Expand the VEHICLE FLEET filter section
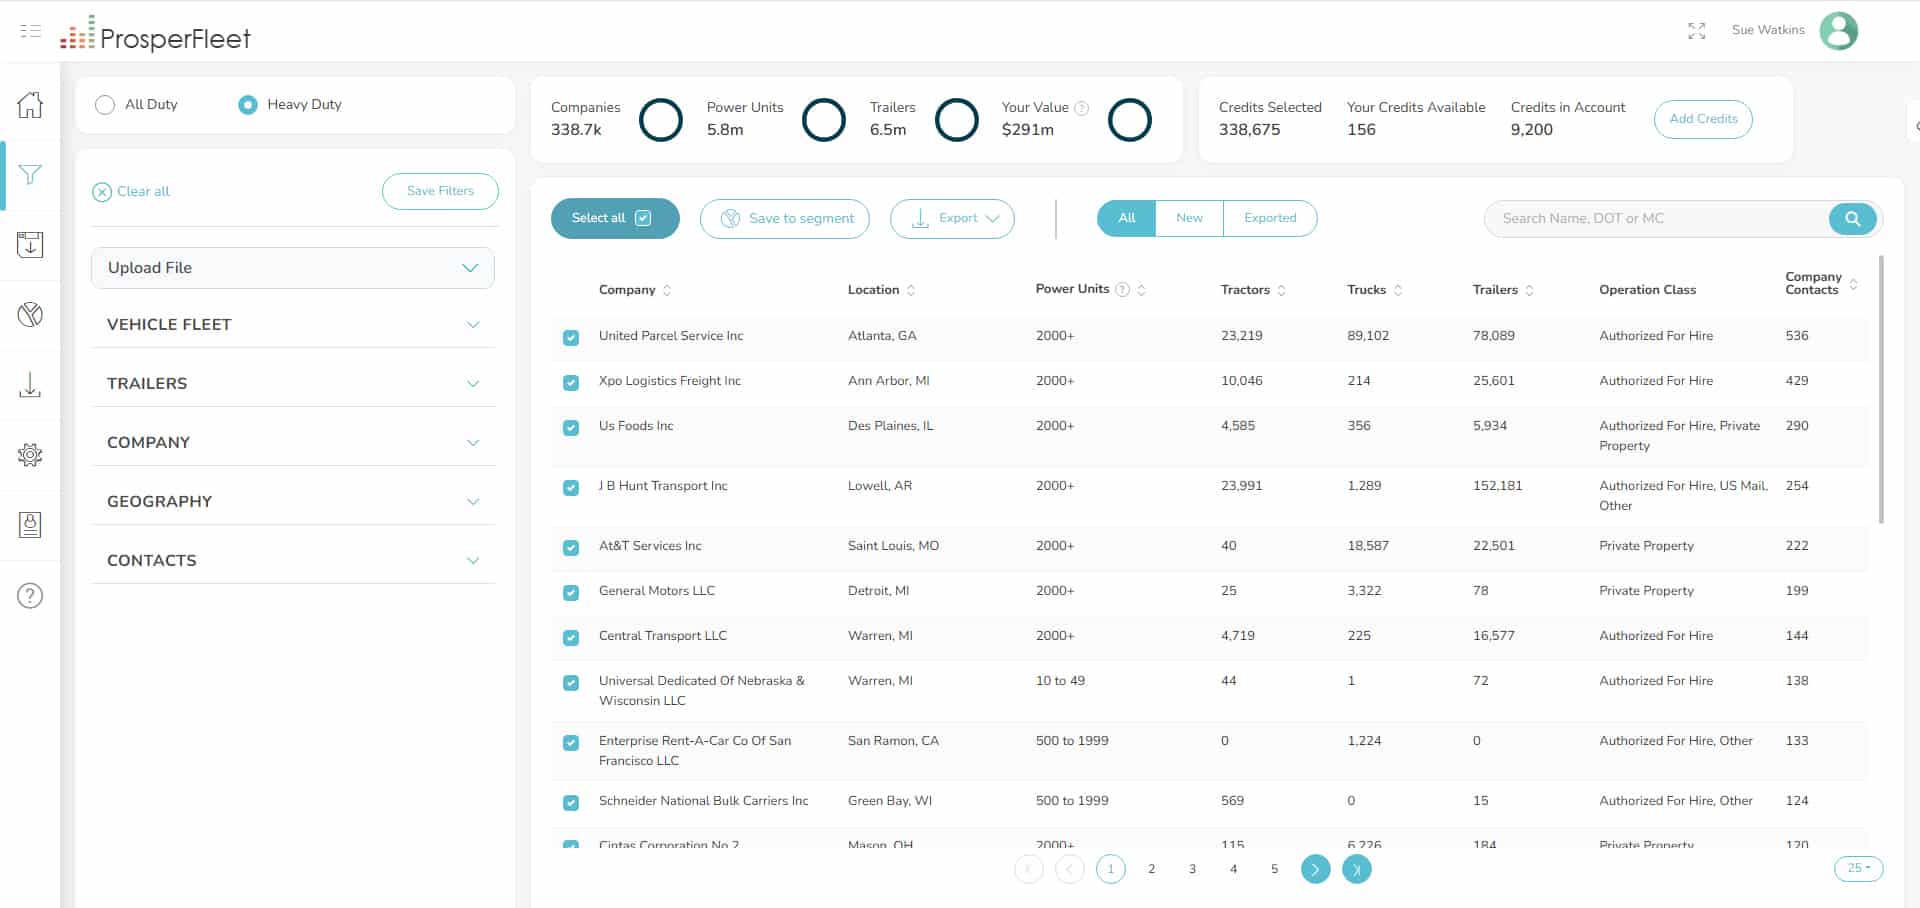This screenshot has height=908, width=1920. [x=293, y=325]
